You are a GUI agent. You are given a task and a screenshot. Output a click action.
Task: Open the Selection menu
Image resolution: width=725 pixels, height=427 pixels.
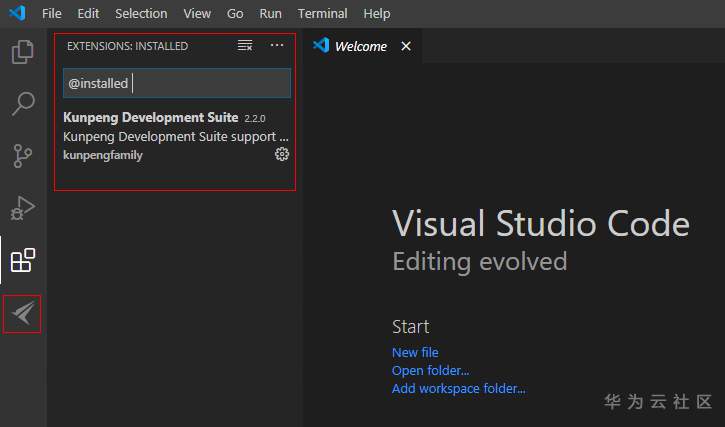[141, 13]
